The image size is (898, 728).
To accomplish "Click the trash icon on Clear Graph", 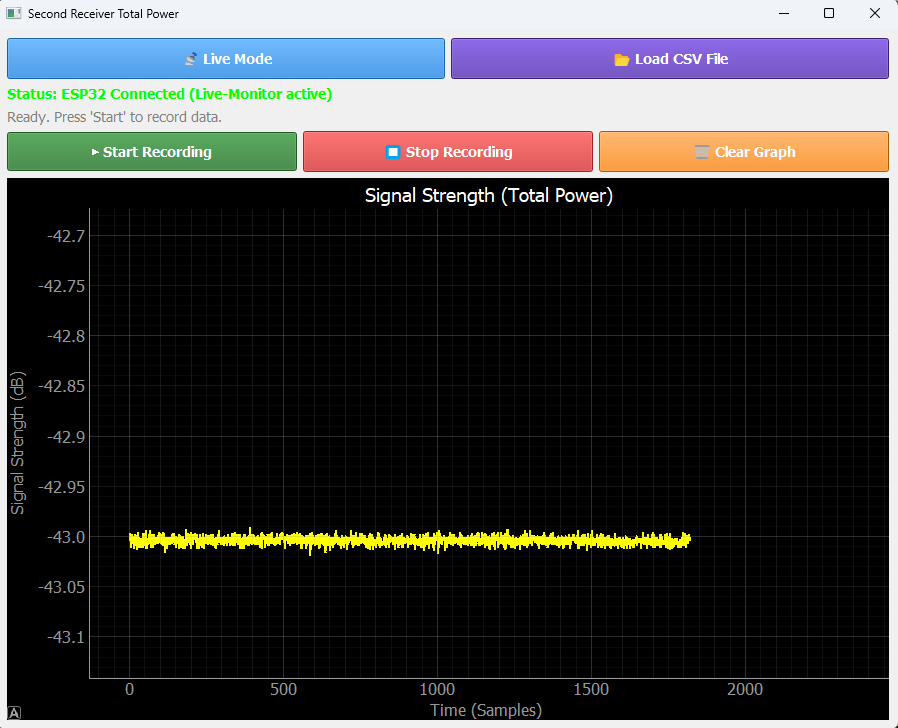I will click(x=702, y=153).
